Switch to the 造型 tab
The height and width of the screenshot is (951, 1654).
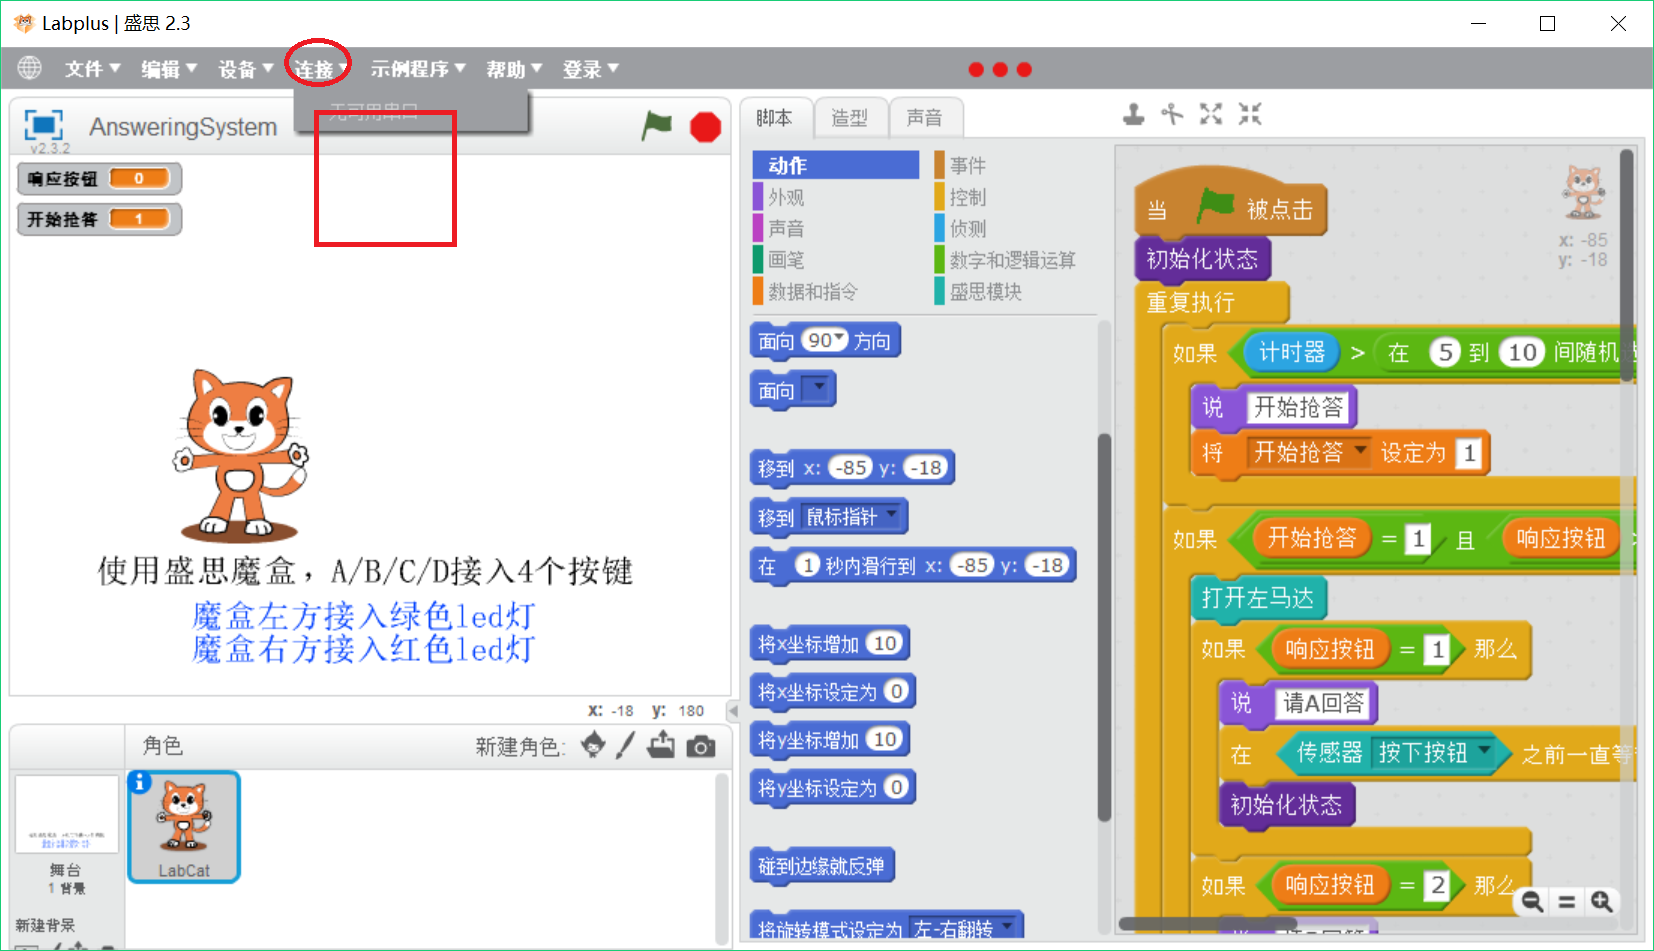[x=849, y=118]
